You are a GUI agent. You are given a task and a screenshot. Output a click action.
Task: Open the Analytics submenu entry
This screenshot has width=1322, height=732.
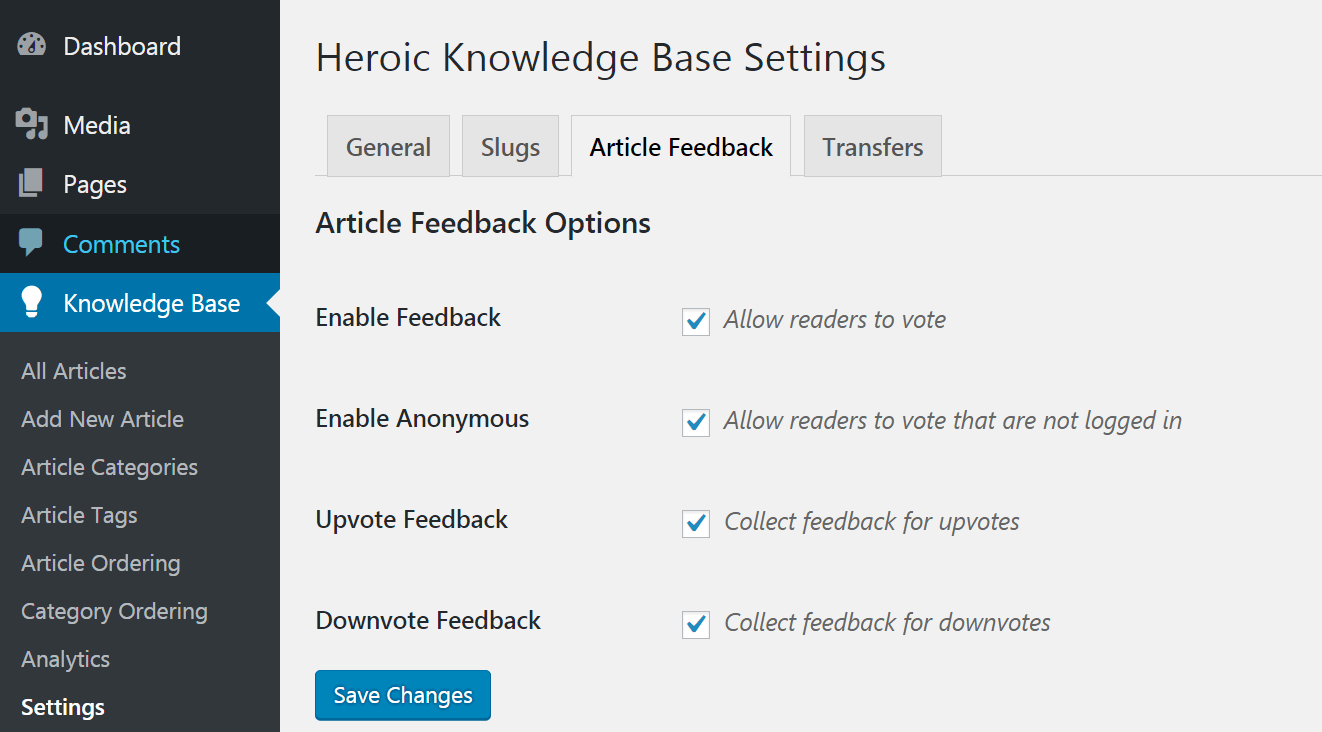[x=65, y=659]
